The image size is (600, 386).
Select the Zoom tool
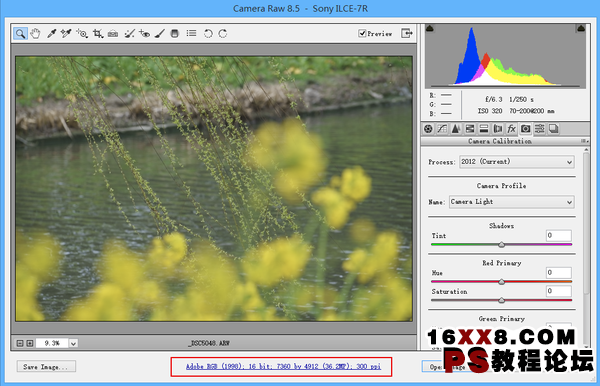pos(20,34)
